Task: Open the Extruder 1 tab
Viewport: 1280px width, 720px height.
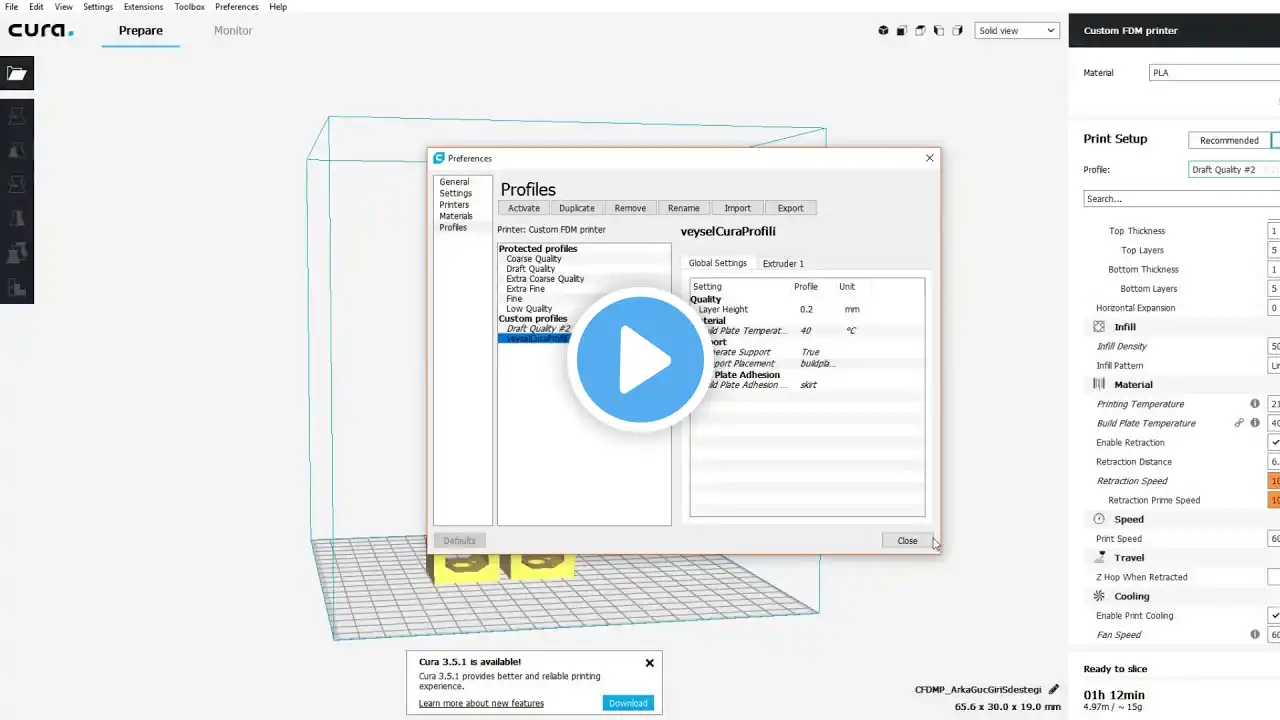Action: pos(783,264)
